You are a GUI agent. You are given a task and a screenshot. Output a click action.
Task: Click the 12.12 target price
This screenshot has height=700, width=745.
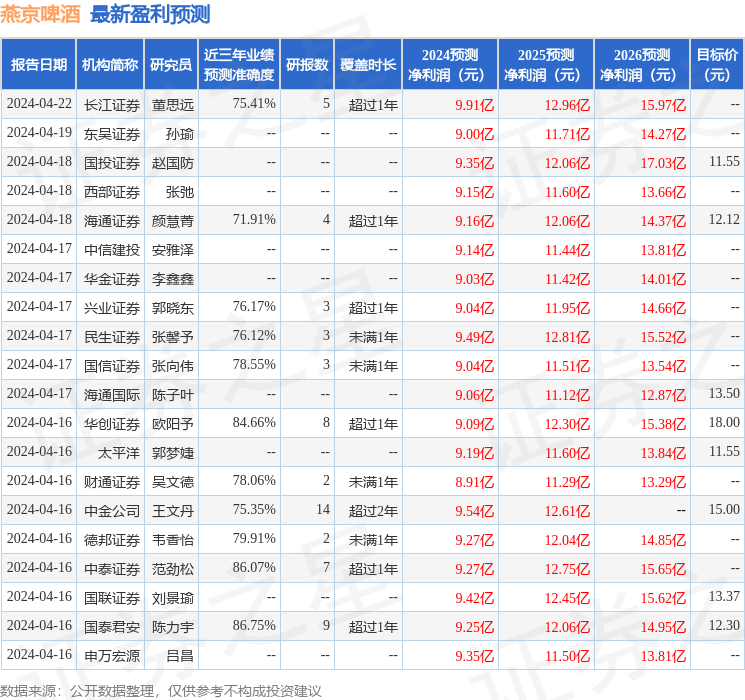point(724,220)
